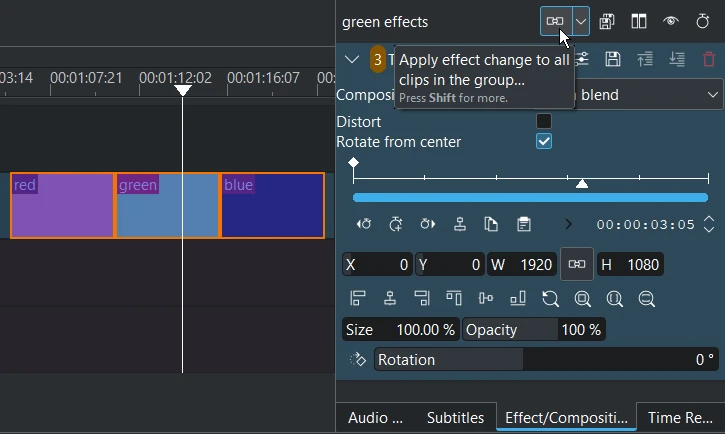Paste keyframe values clipboard icon

pos(523,224)
